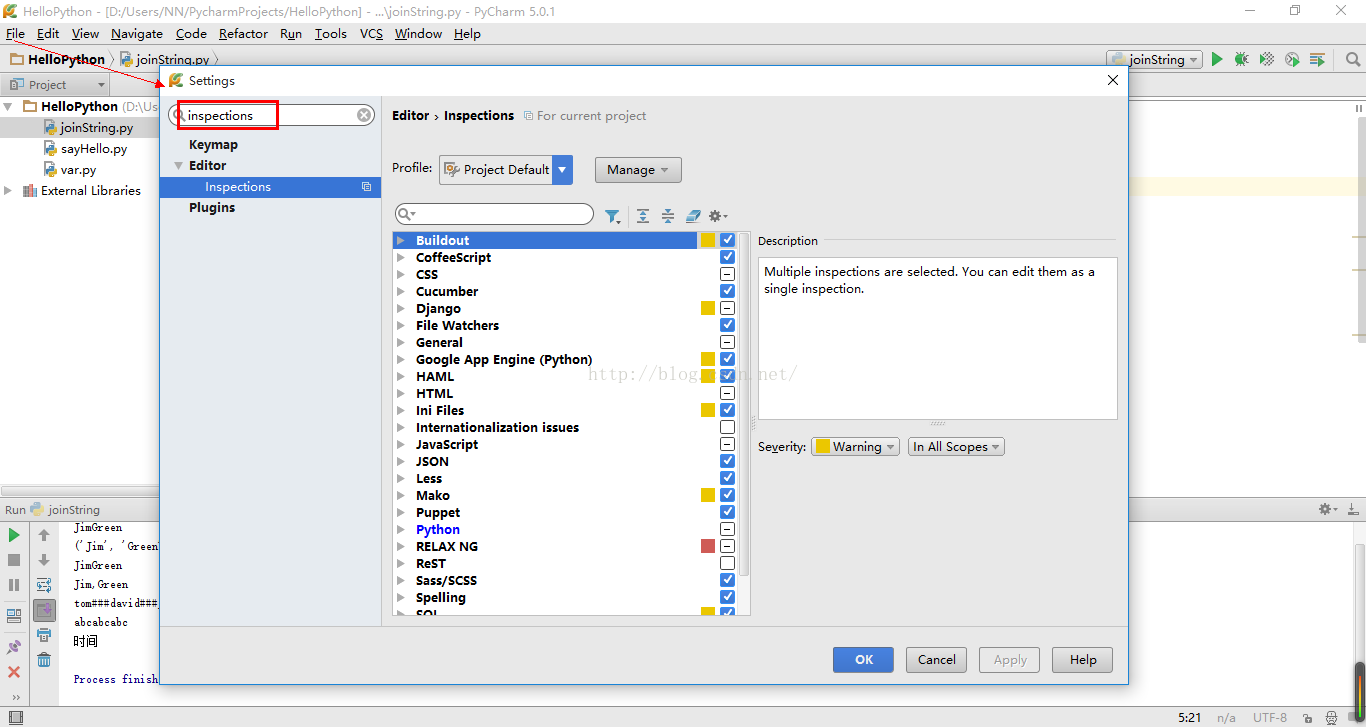The height and width of the screenshot is (727, 1366).
Task: Click the Help button in Settings dialog
Action: (x=1082, y=659)
